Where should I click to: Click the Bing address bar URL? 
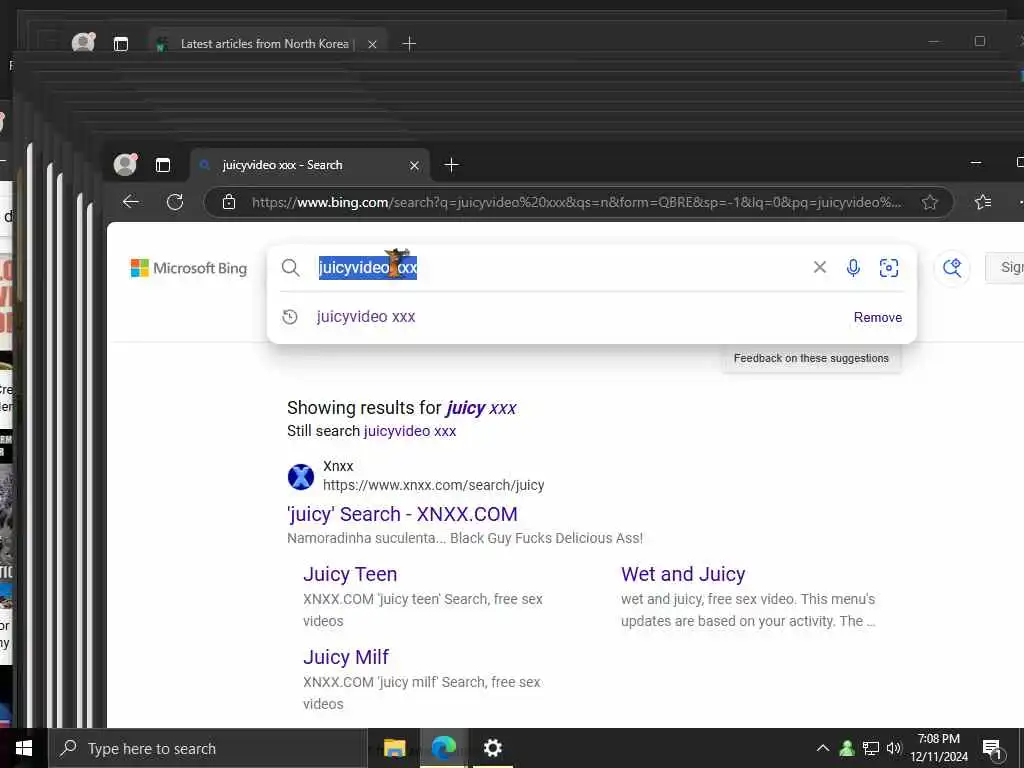[x=577, y=202]
